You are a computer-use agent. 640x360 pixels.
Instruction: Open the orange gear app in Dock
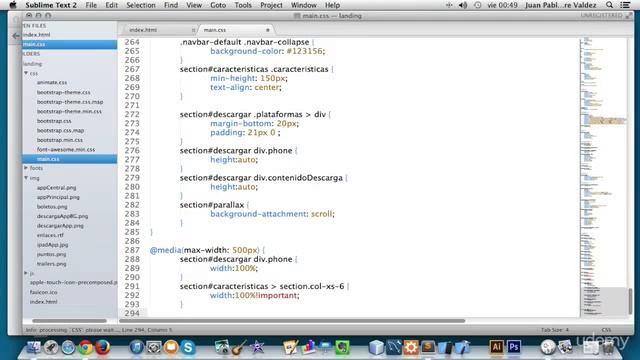coord(411,347)
